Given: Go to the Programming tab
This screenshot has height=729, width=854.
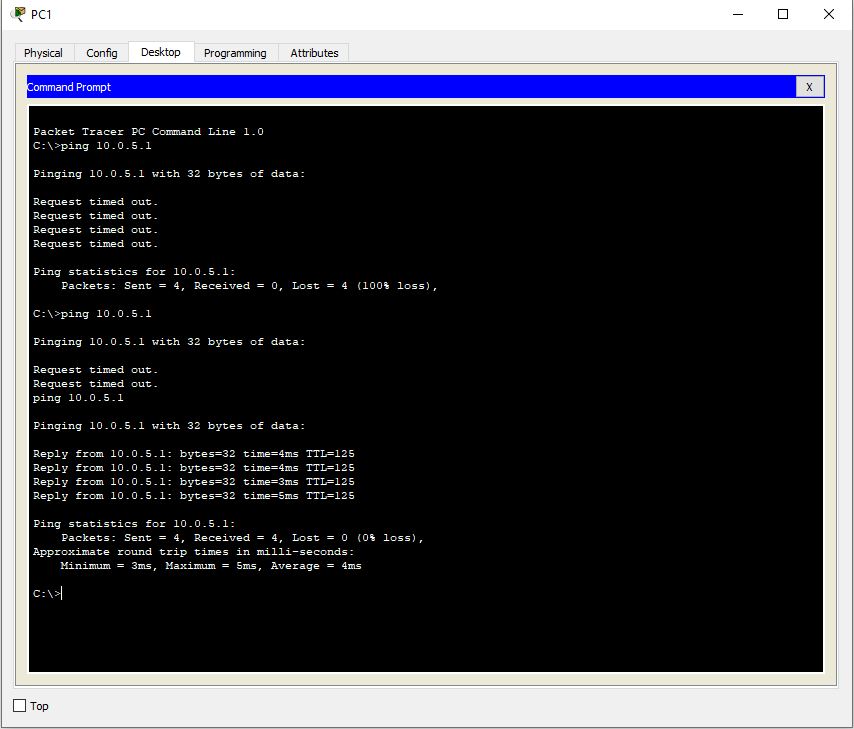Looking at the screenshot, I should click(235, 53).
